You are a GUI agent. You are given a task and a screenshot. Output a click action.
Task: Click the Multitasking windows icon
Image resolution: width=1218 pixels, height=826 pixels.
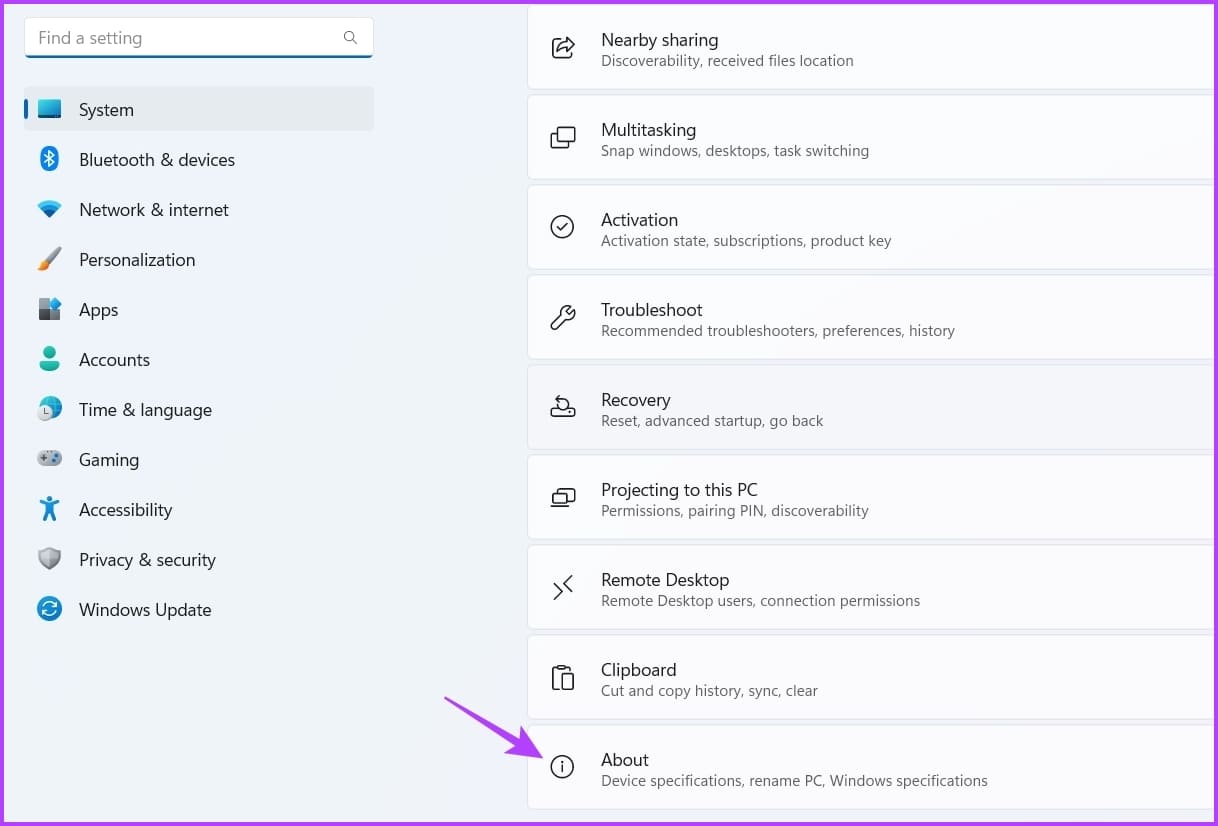point(563,138)
